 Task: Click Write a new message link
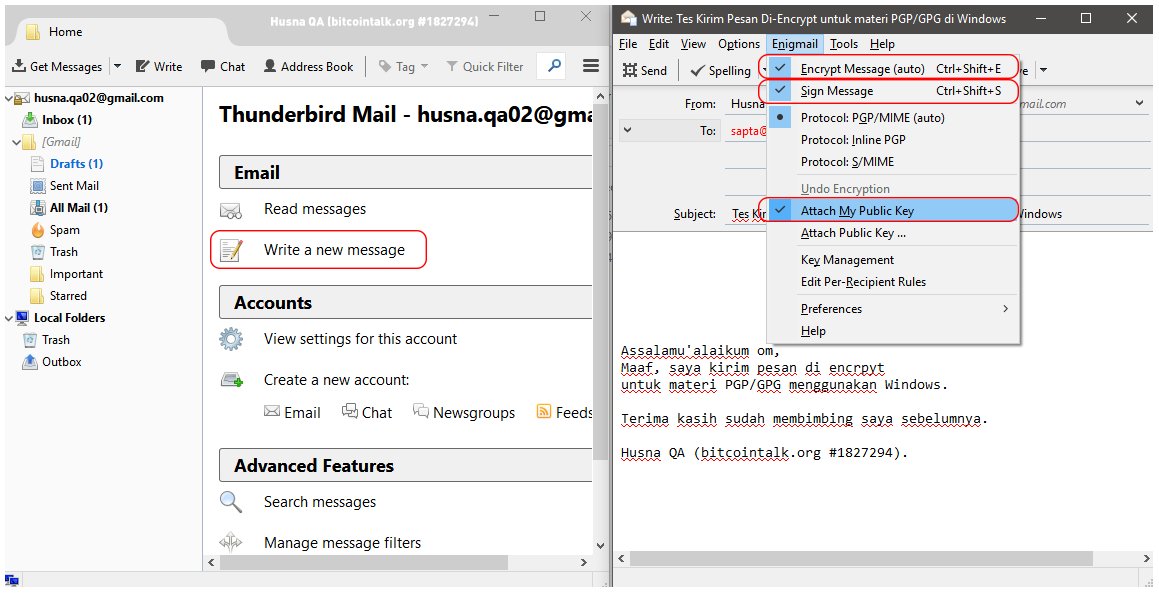(334, 250)
